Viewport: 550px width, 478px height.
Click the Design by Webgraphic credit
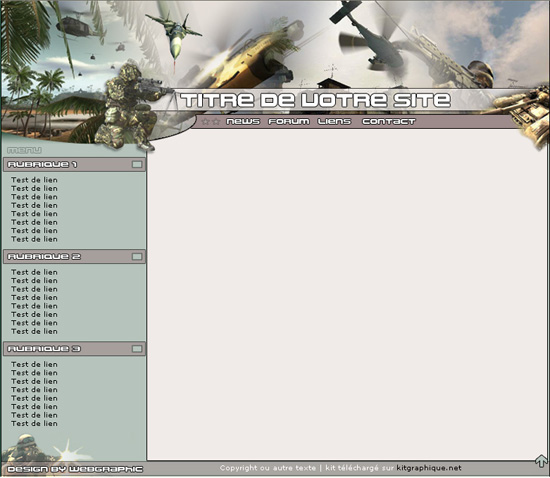75,469
